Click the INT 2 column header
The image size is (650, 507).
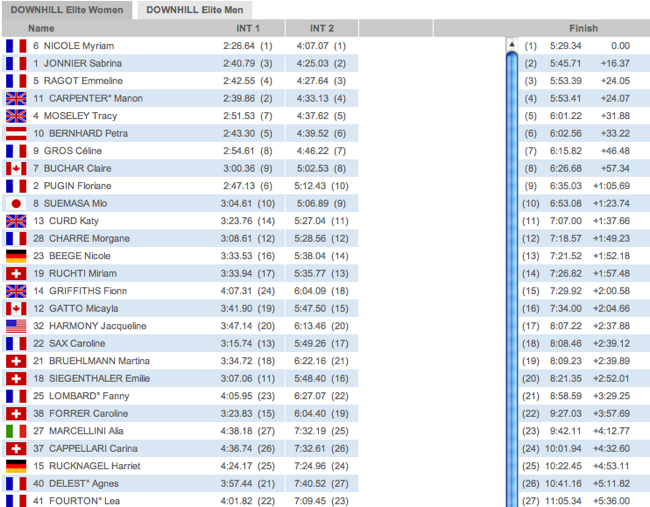(x=321, y=29)
